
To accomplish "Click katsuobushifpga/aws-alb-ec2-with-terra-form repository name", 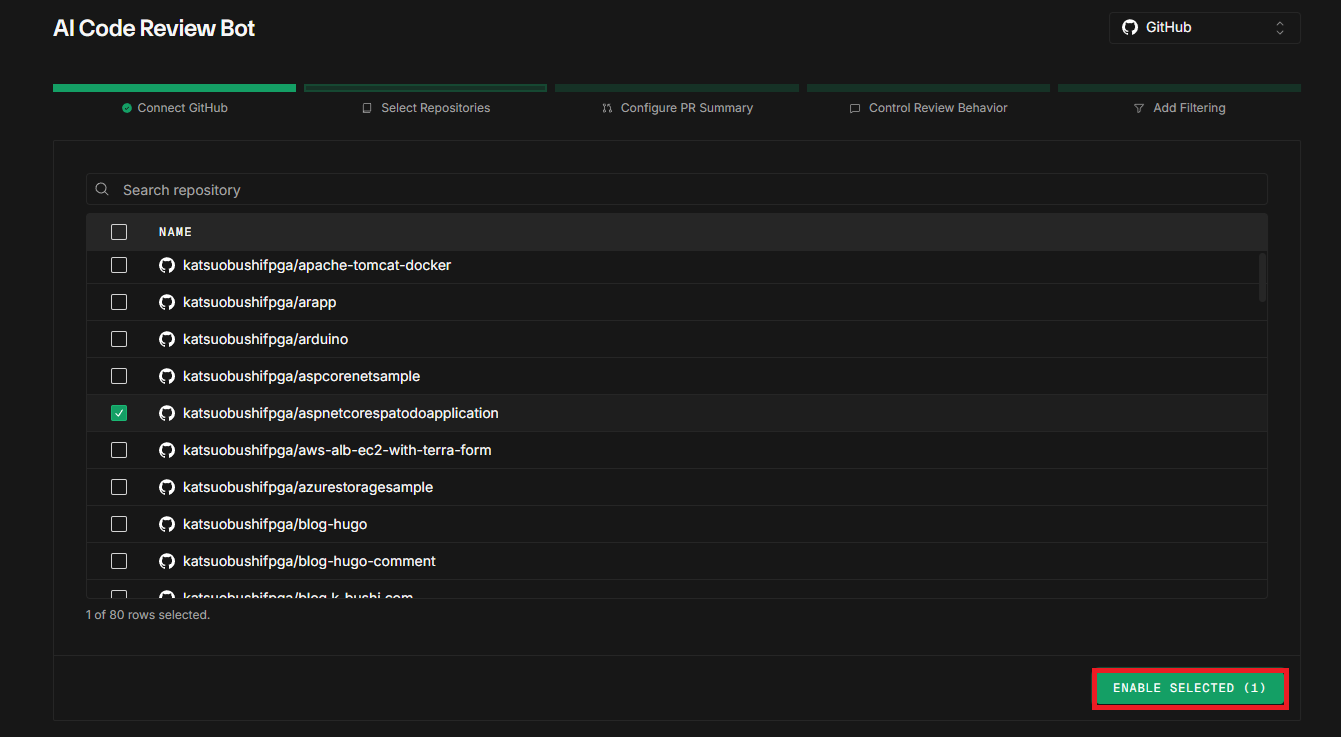I will 337,450.
